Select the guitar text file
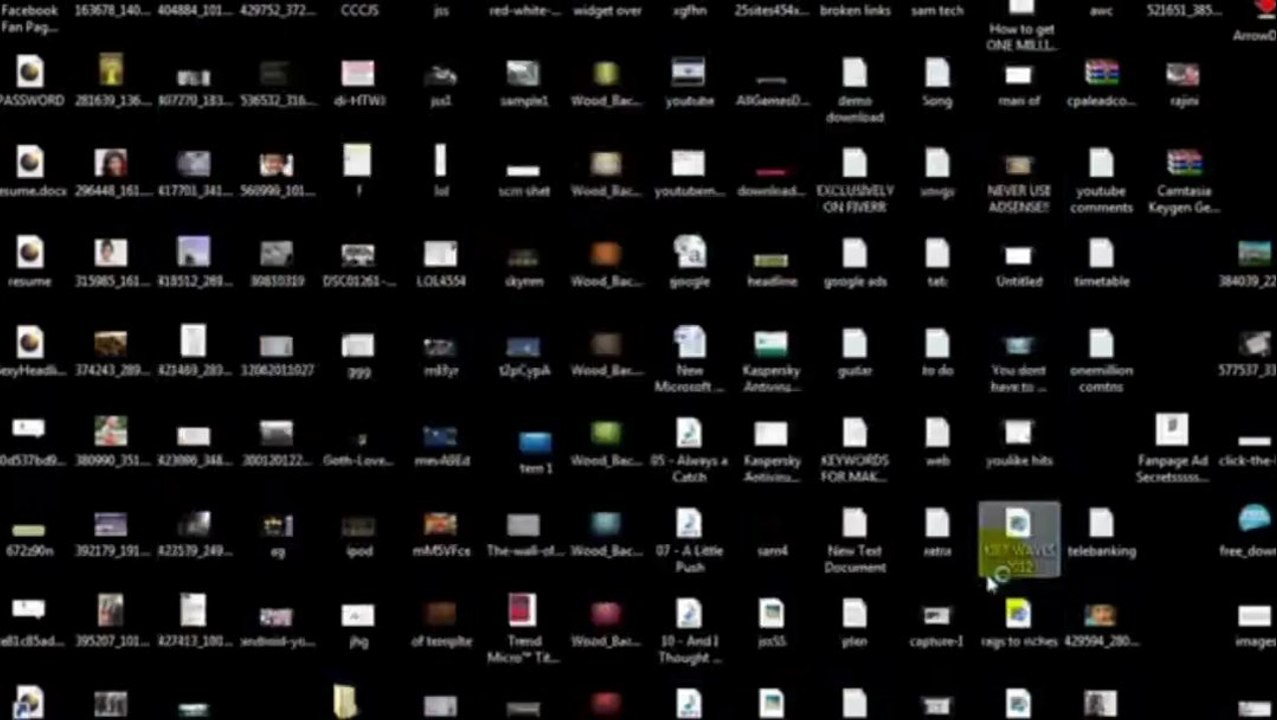The height and width of the screenshot is (720, 1277). [x=854, y=342]
